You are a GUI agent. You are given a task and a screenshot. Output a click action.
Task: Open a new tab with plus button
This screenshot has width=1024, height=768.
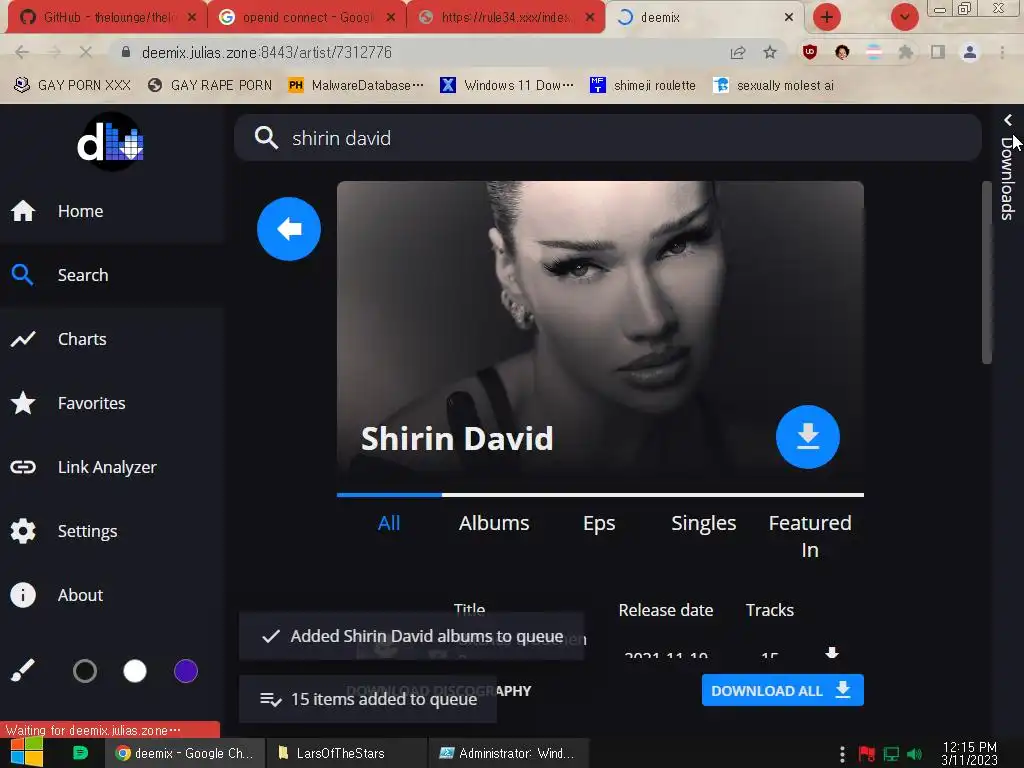(827, 17)
